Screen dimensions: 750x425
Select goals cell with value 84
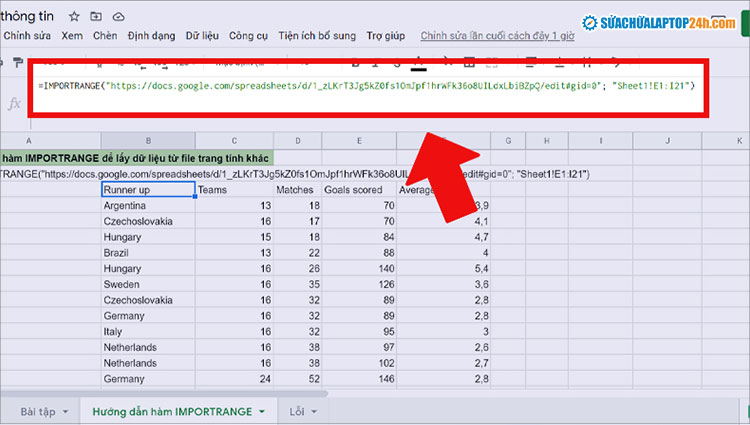pos(359,237)
